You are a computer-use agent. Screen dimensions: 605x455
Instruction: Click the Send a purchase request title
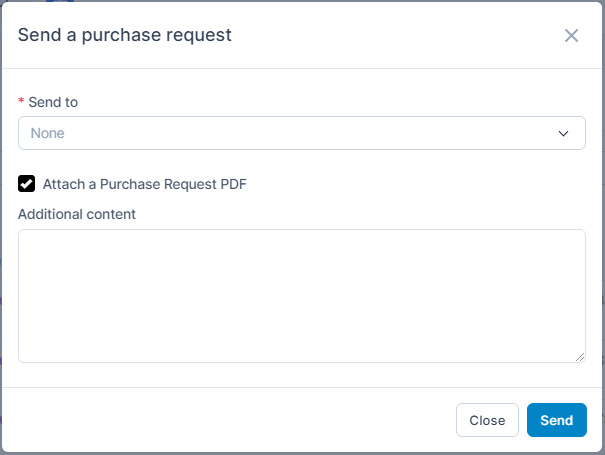tap(125, 35)
